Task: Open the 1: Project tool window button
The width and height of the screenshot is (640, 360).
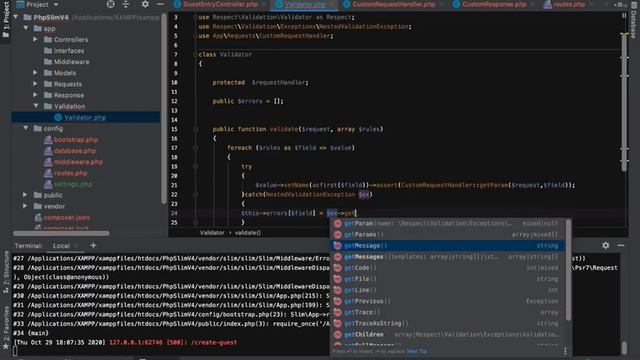Action: [x=5, y=20]
